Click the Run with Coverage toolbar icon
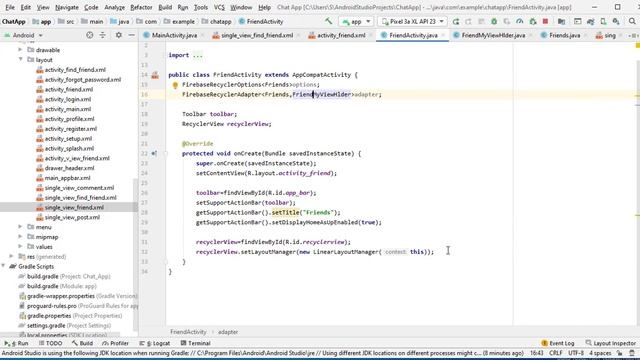 coord(507,21)
